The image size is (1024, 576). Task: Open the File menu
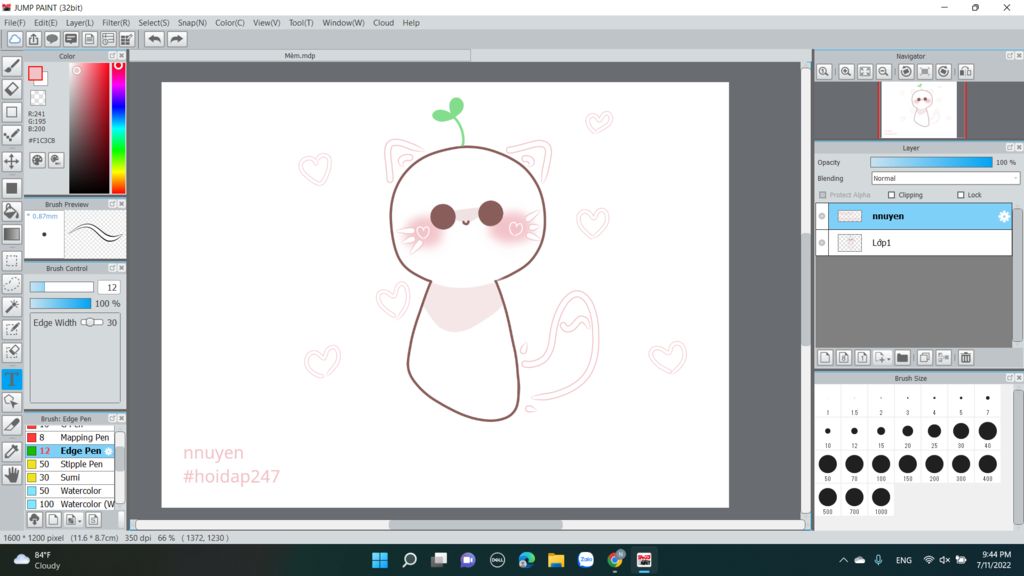(14, 23)
